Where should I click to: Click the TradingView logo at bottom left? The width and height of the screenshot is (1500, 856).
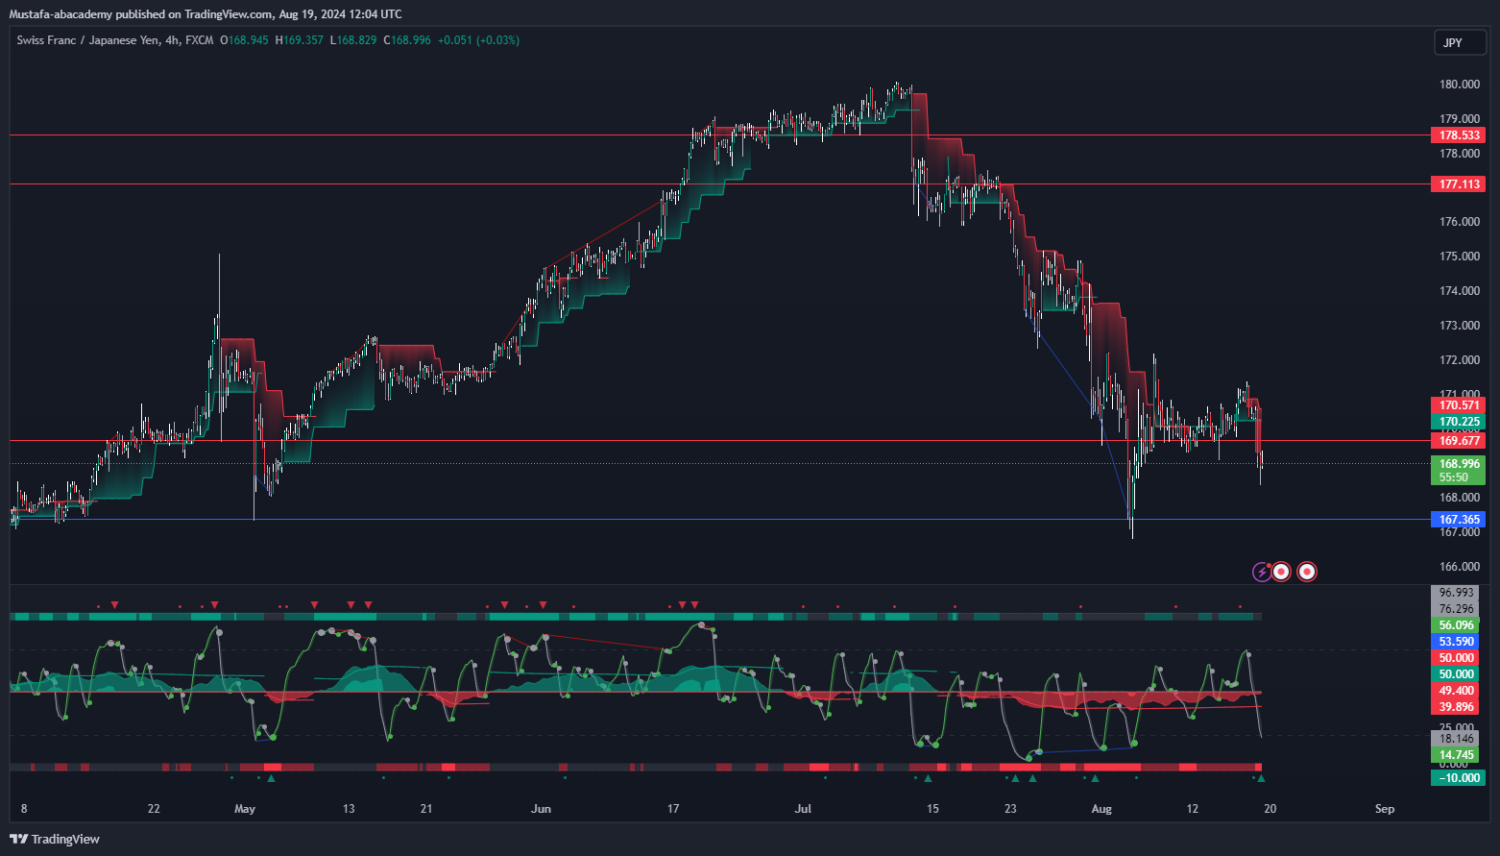coord(55,839)
